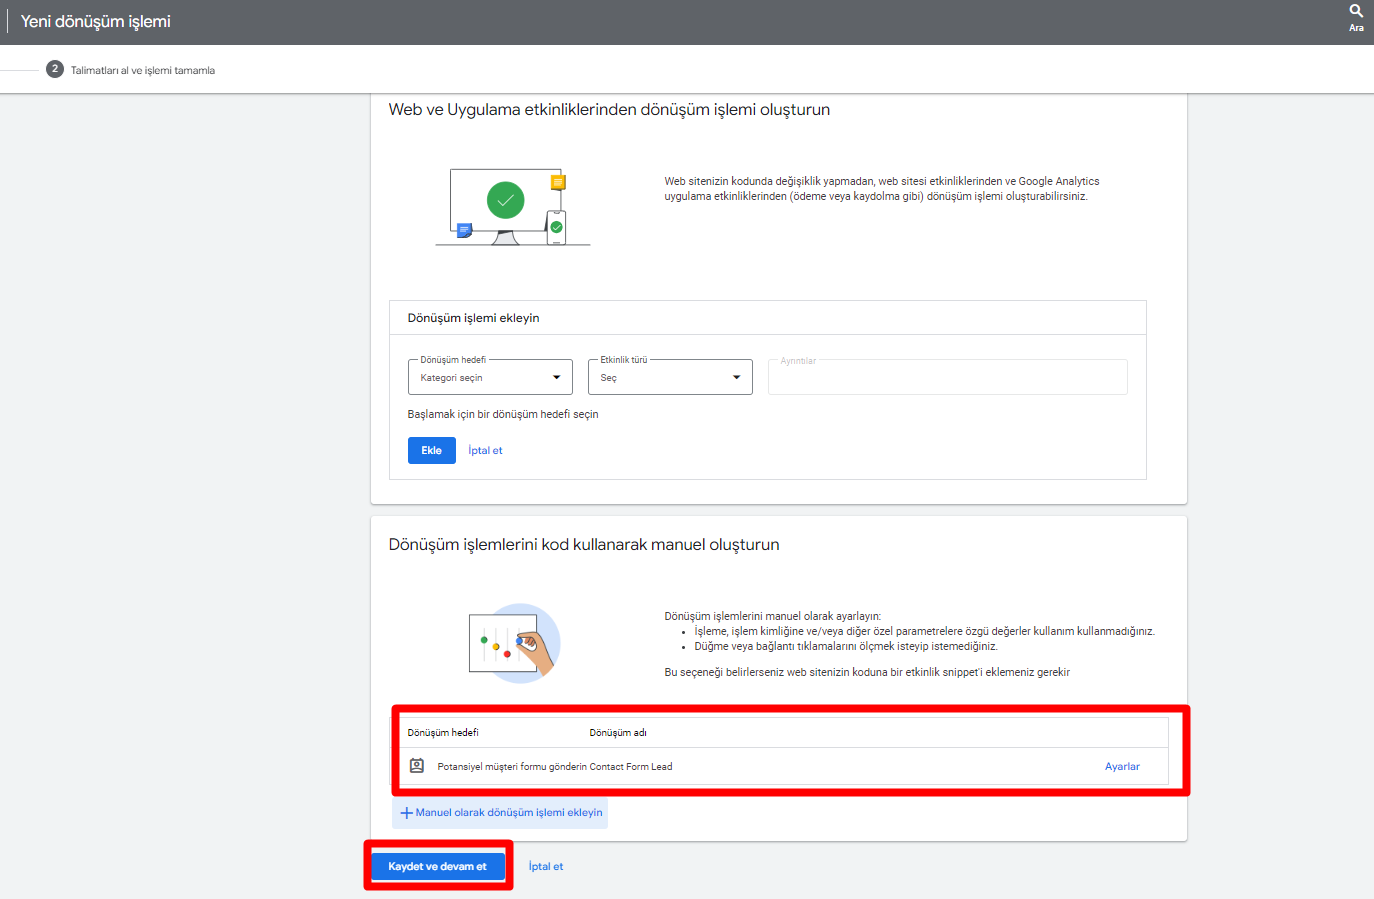The height and width of the screenshot is (899, 1374).
Task: Select the Contact Form Lead conversion name
Action: pos(631,767)
